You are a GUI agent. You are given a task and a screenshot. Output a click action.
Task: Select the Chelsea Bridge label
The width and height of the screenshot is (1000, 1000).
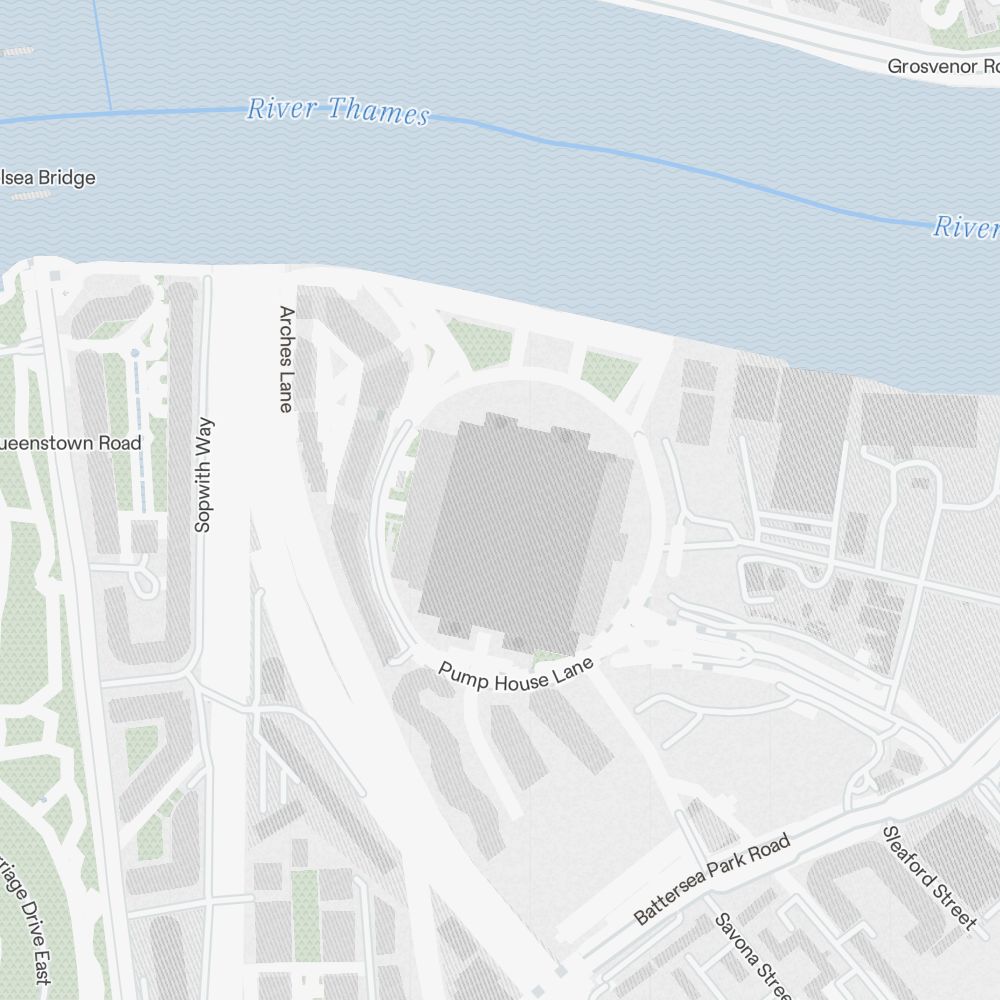coord(48,177)
